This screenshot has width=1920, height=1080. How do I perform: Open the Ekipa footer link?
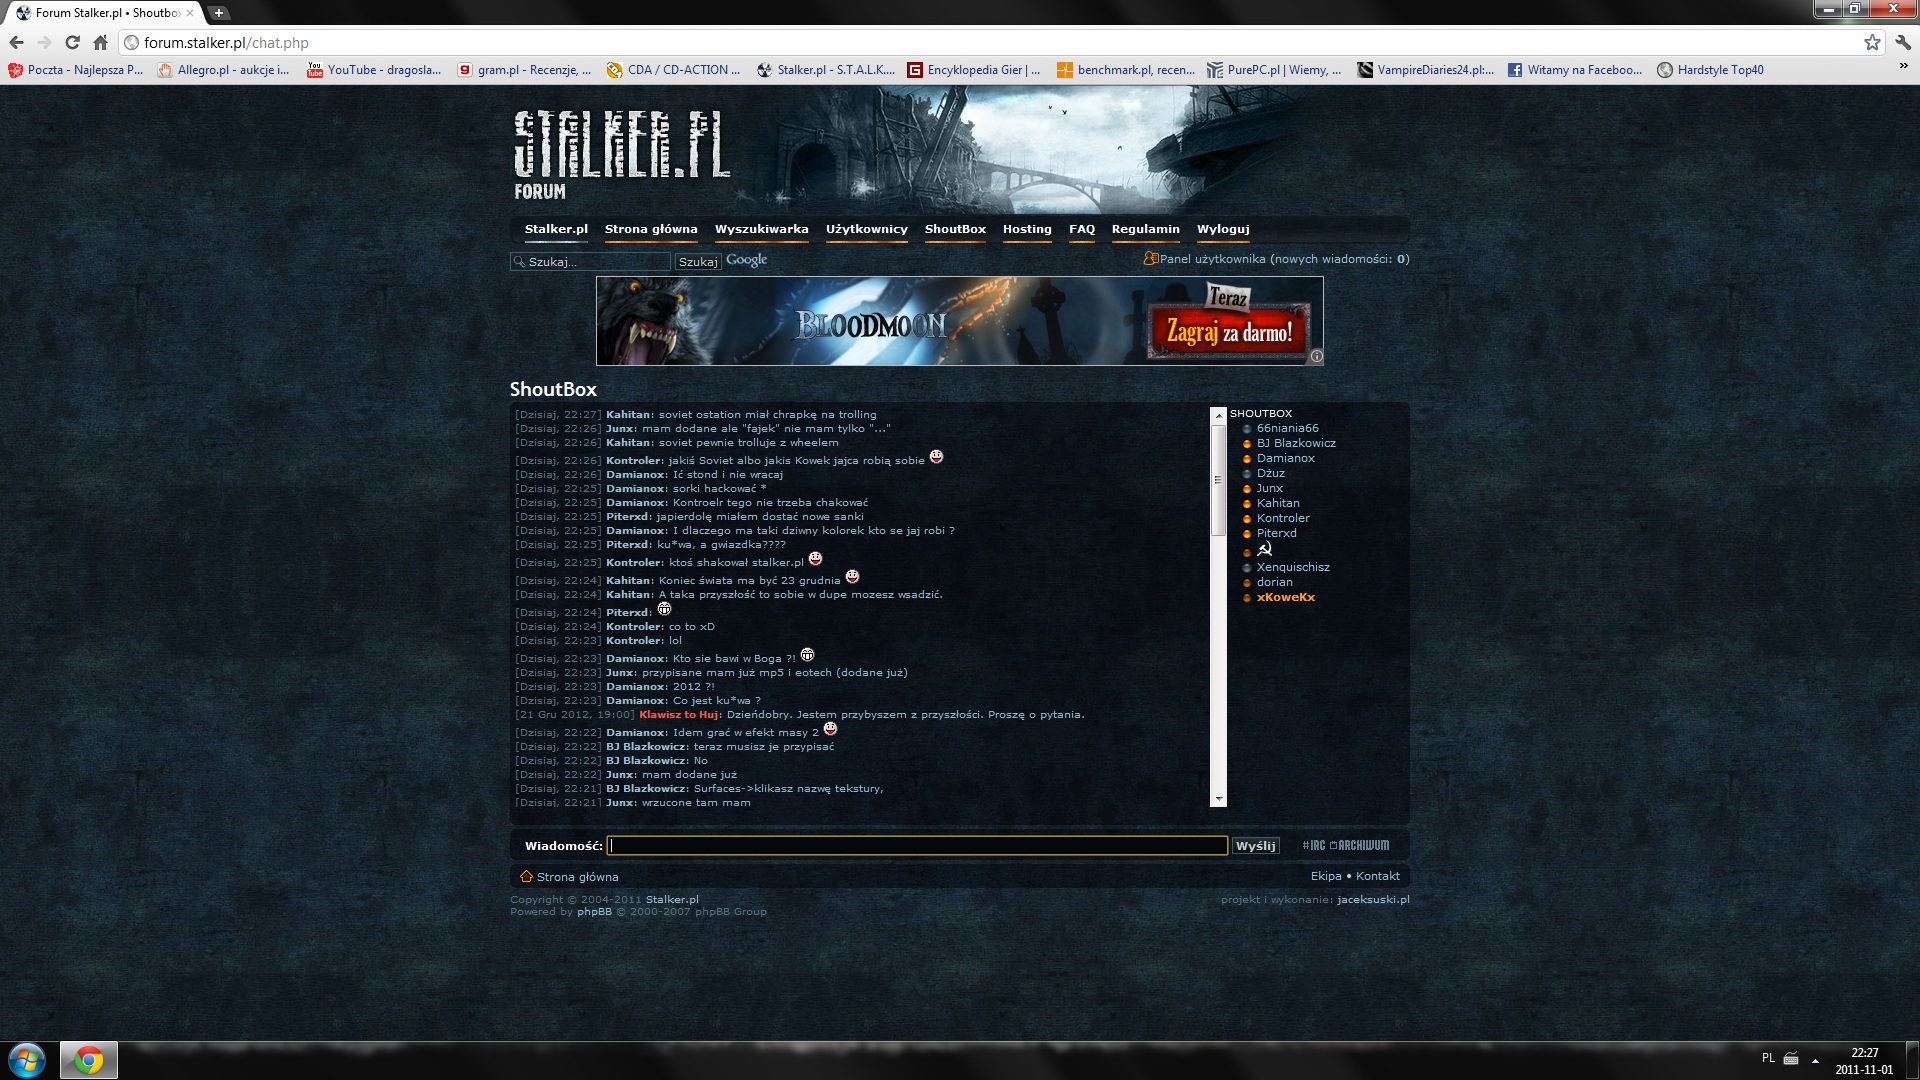(x=1325, y=876)
